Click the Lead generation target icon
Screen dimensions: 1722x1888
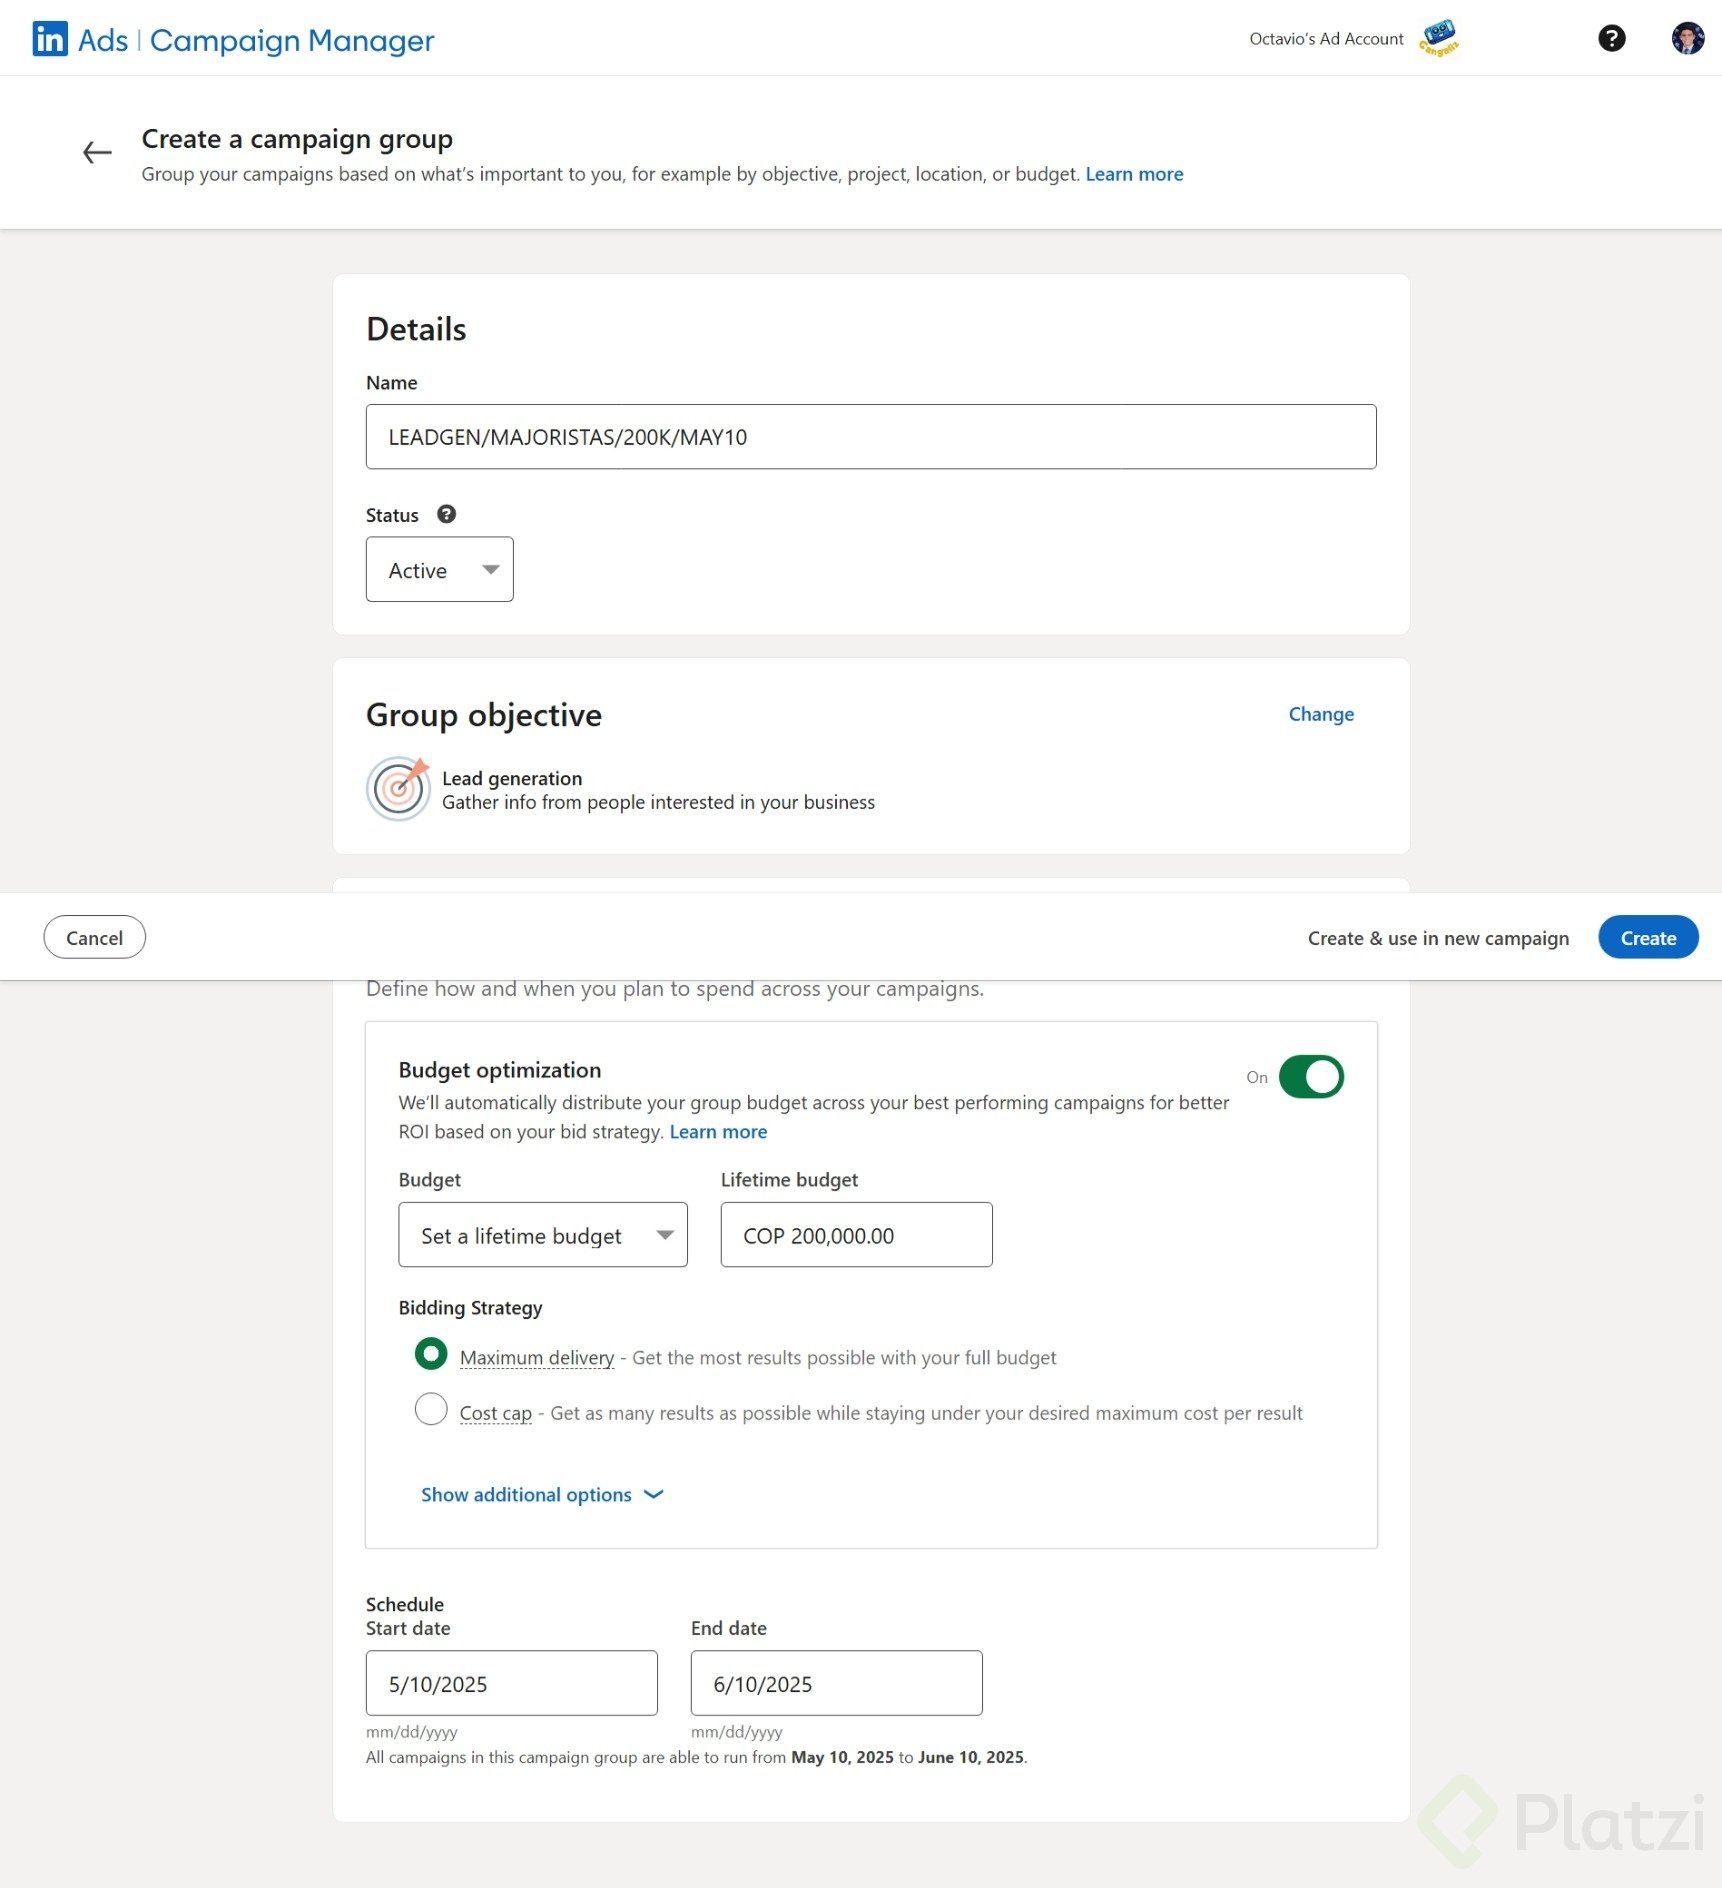pos(399,789)
